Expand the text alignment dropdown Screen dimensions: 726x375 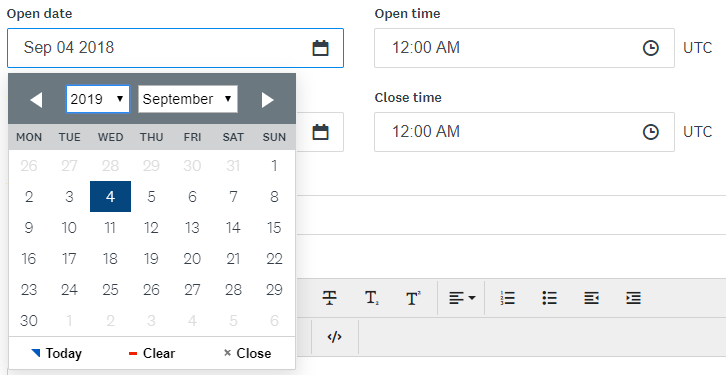click(x=462, y=298)
